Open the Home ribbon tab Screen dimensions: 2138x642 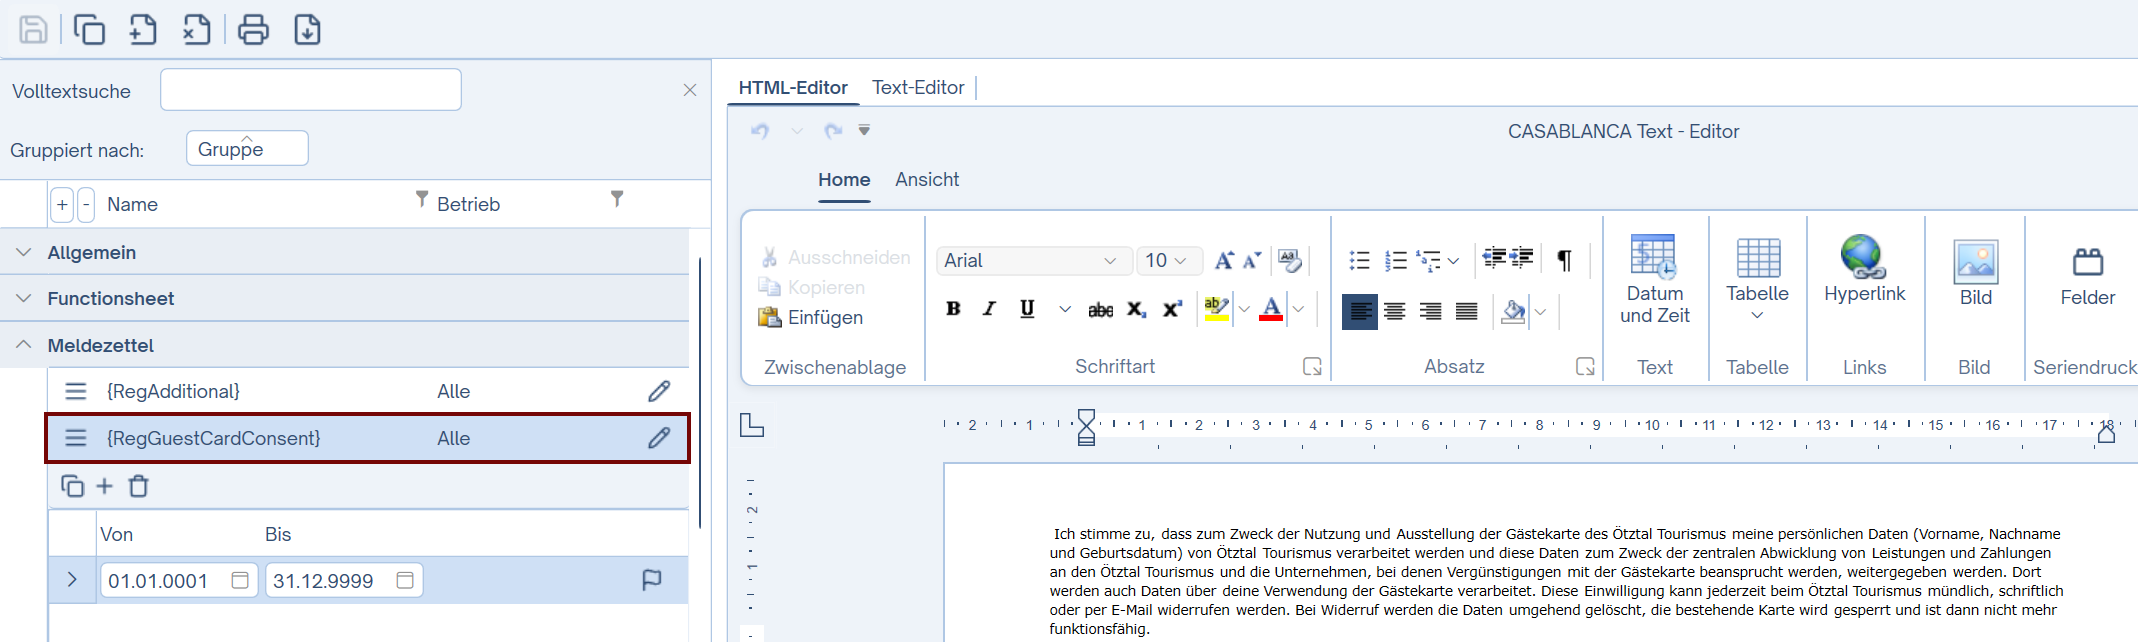coord(844,180)
